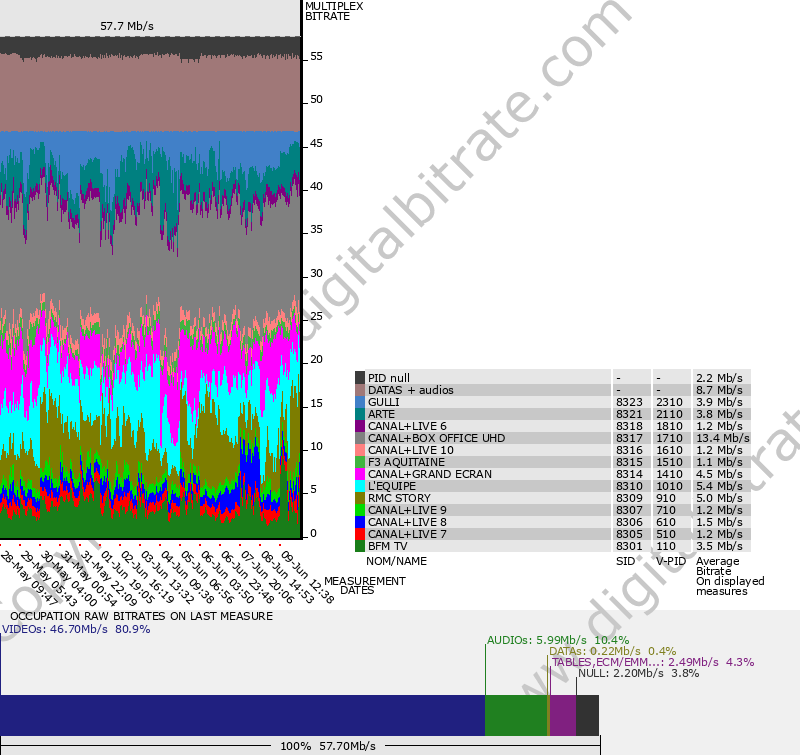This screenshot has height=755, width=800.
Task: Click the BFM TV dark green swatch
Action: coord(360,546)
